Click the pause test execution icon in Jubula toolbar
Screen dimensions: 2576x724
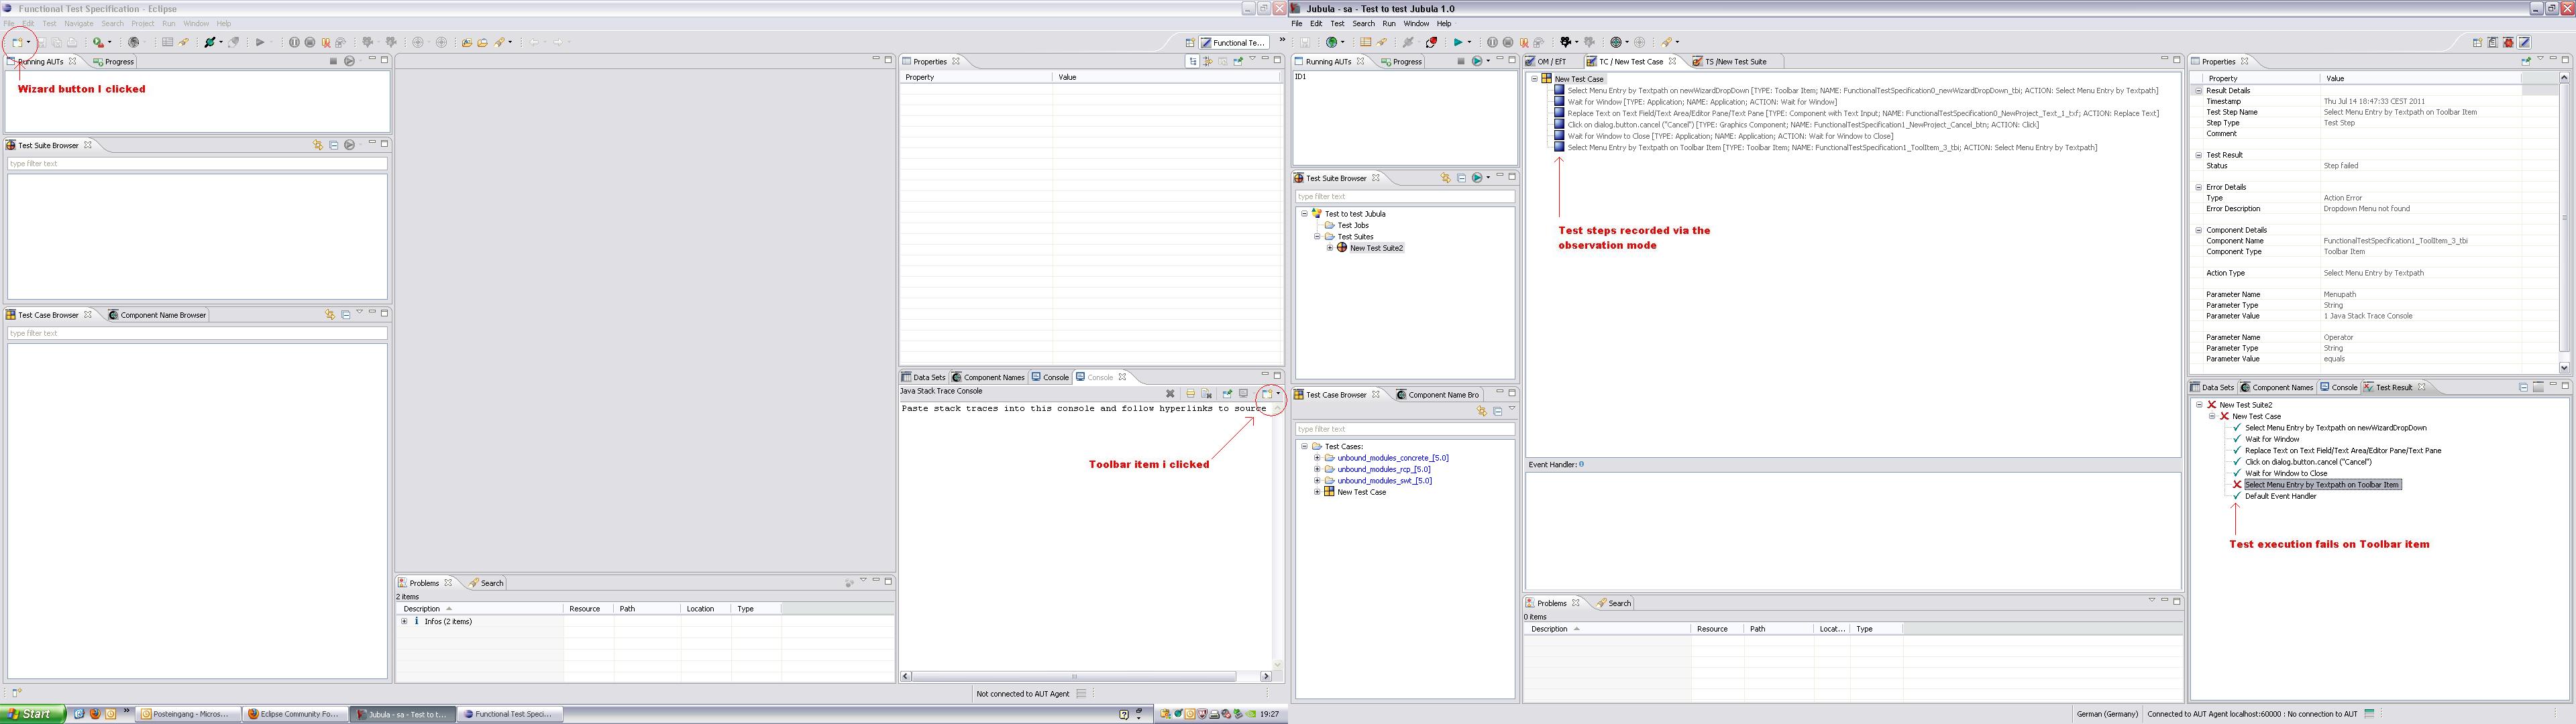pyautogui.click(x=1492, y=42)
